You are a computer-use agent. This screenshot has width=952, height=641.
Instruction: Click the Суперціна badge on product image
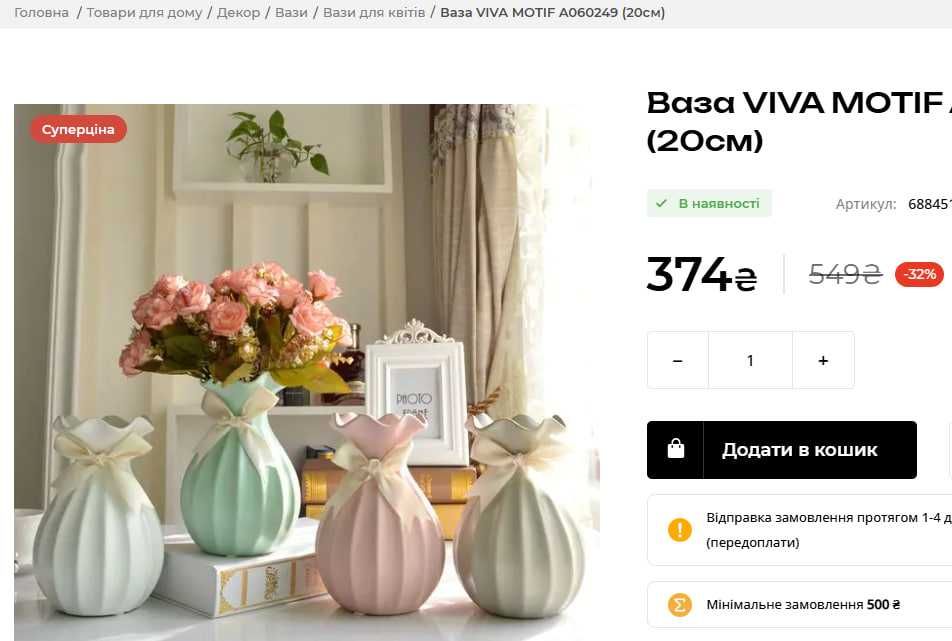tap(78, 129)
